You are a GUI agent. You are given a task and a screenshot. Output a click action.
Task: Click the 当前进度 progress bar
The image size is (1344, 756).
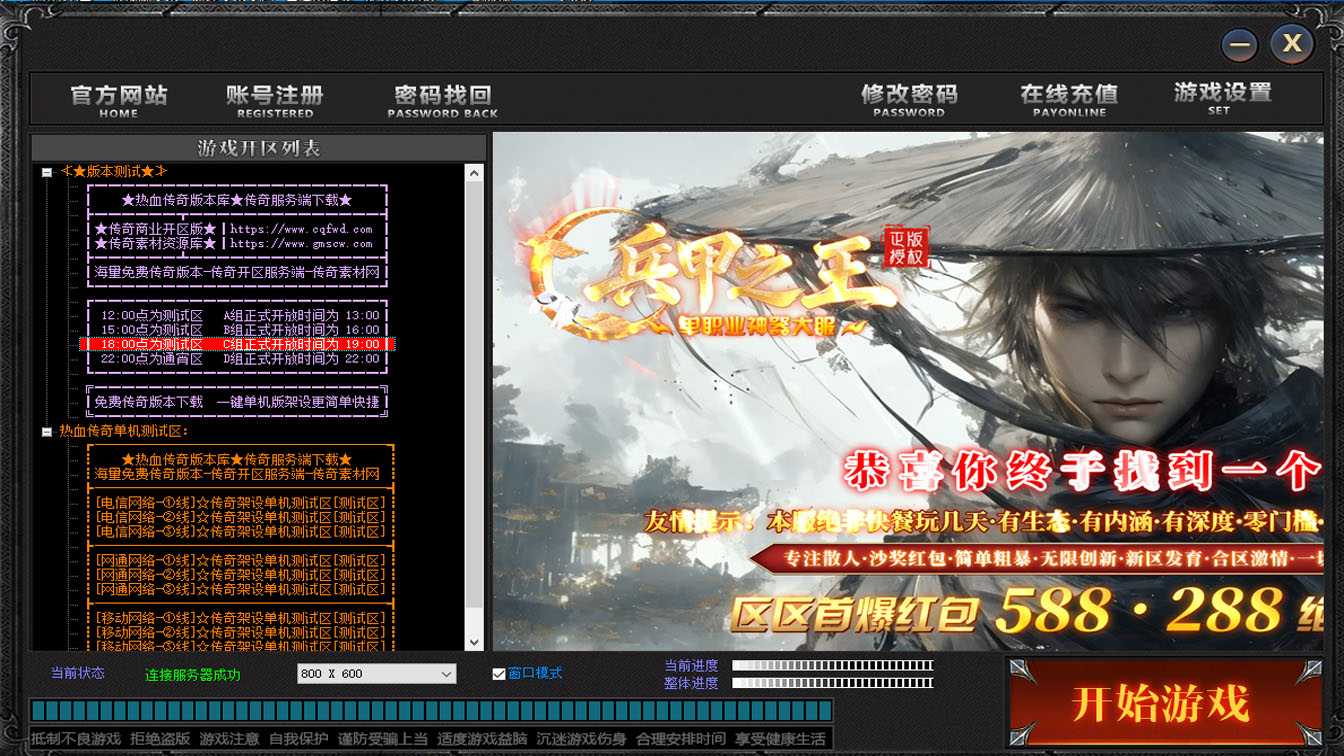click(833, 666)
